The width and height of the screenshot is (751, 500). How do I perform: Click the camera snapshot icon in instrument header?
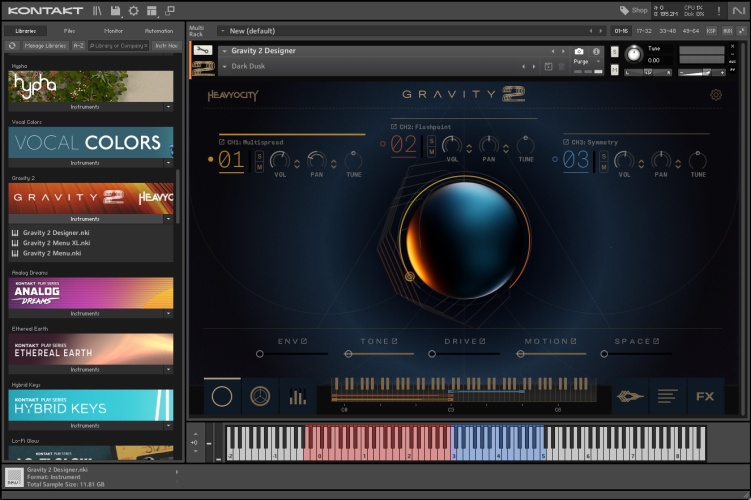pyautogui.click(x=579, y=51)
